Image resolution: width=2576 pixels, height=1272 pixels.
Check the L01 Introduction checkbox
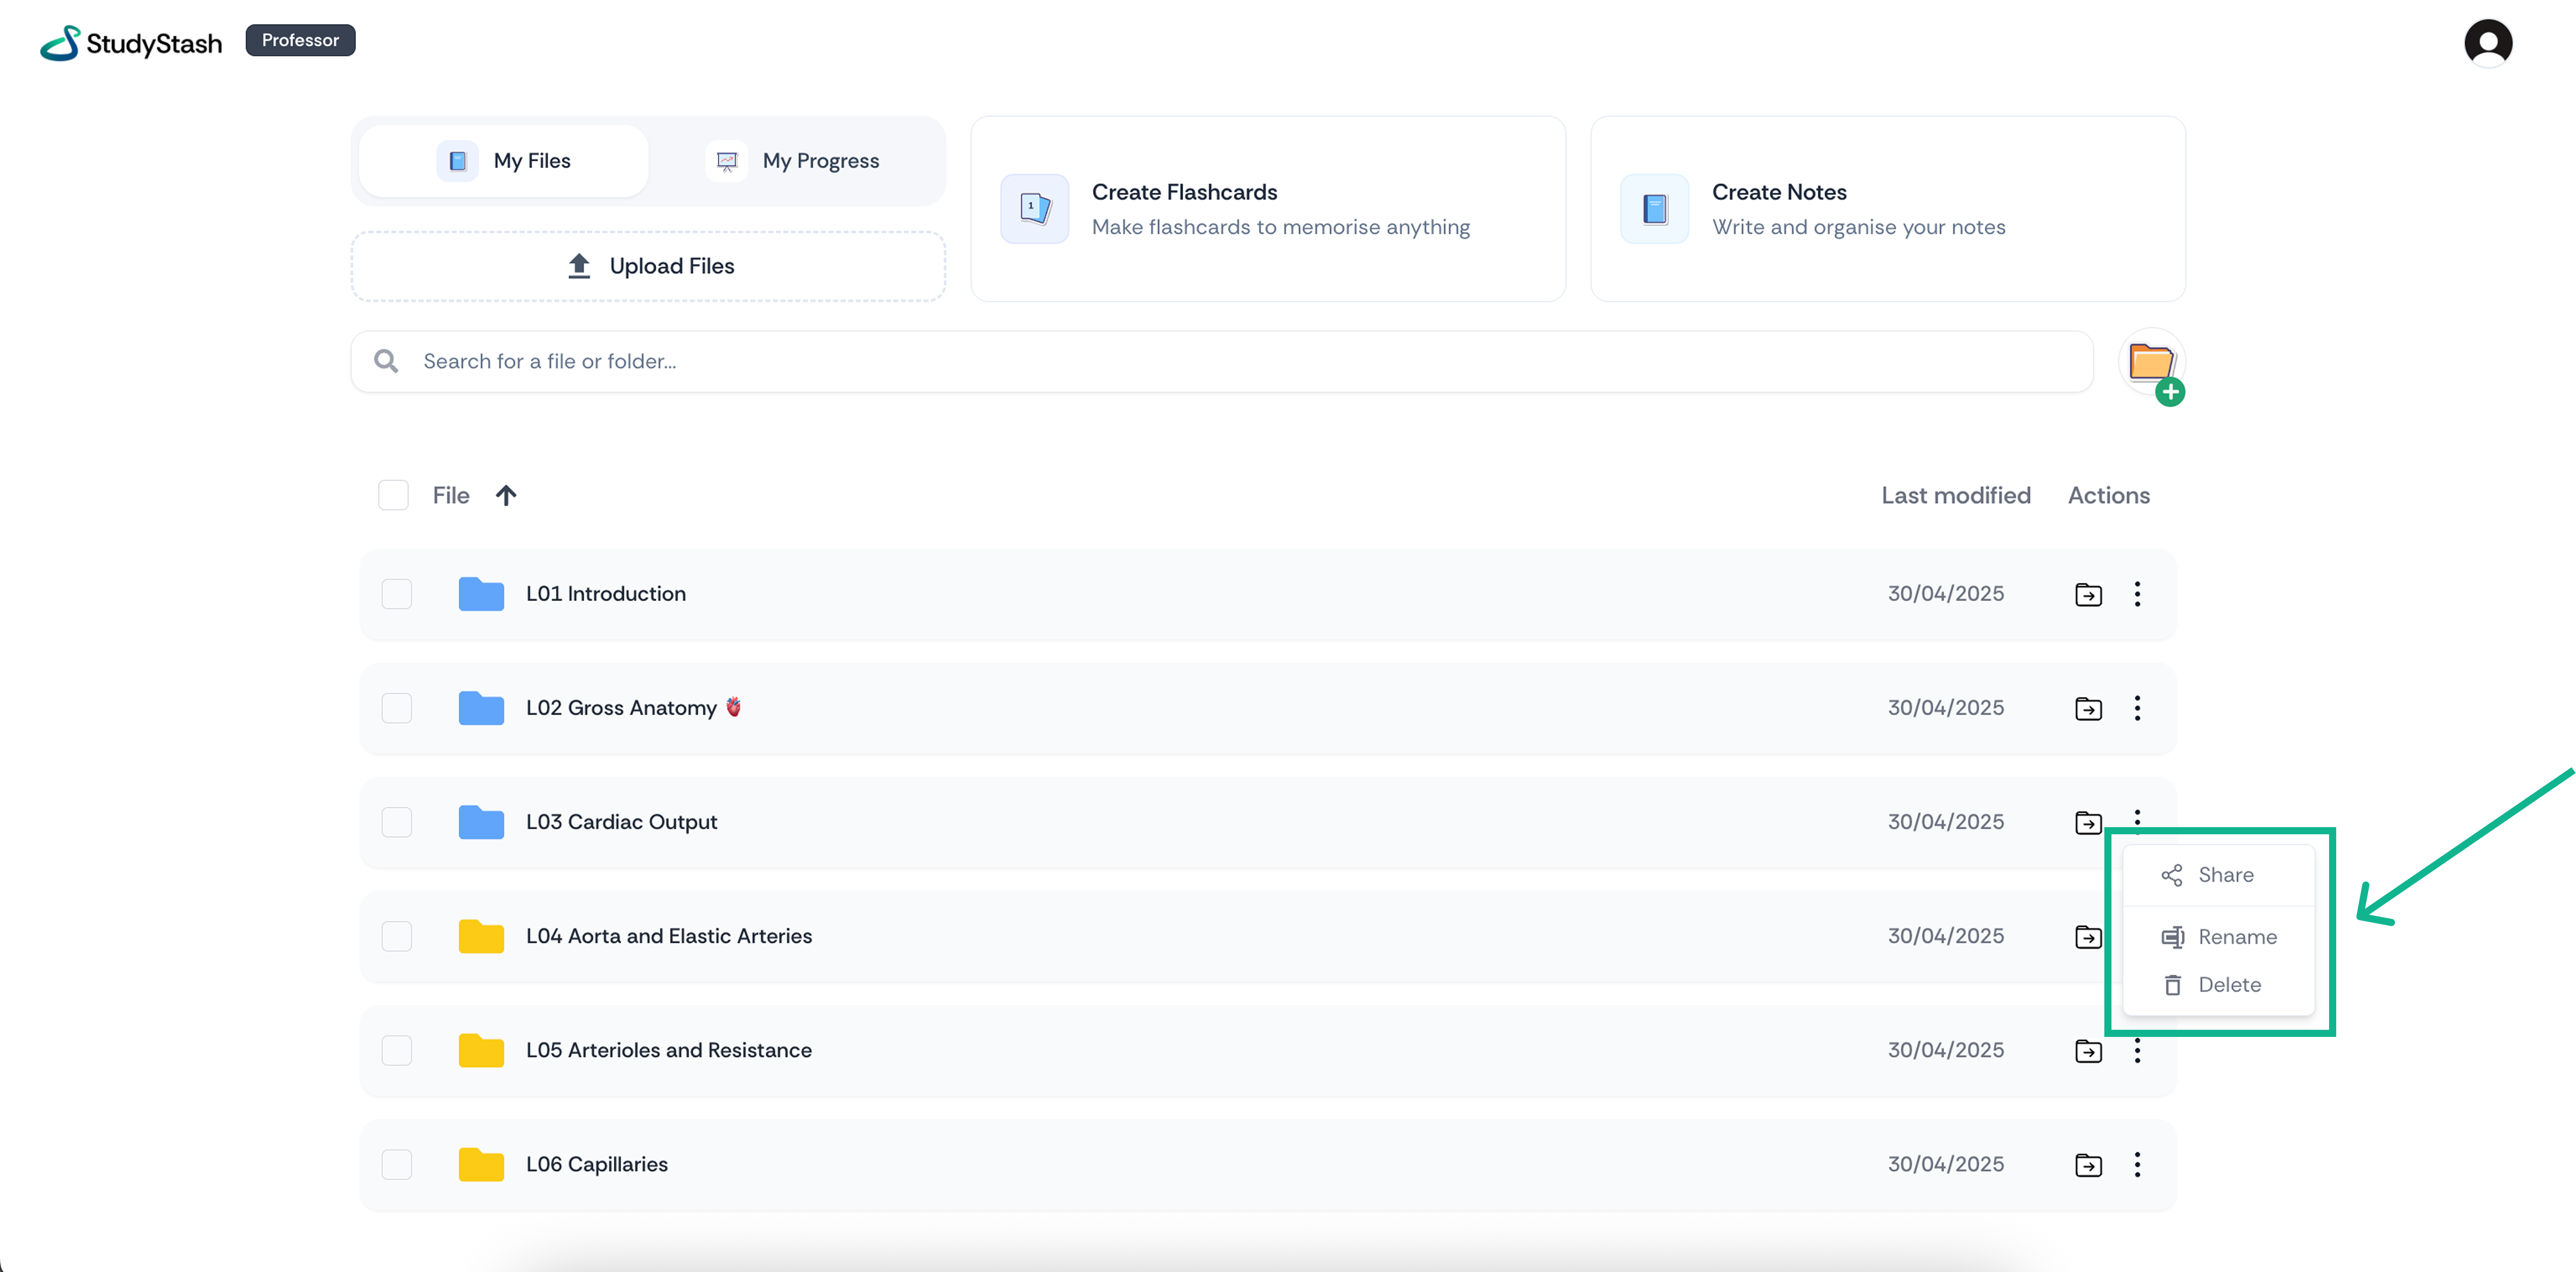(397, 594)
